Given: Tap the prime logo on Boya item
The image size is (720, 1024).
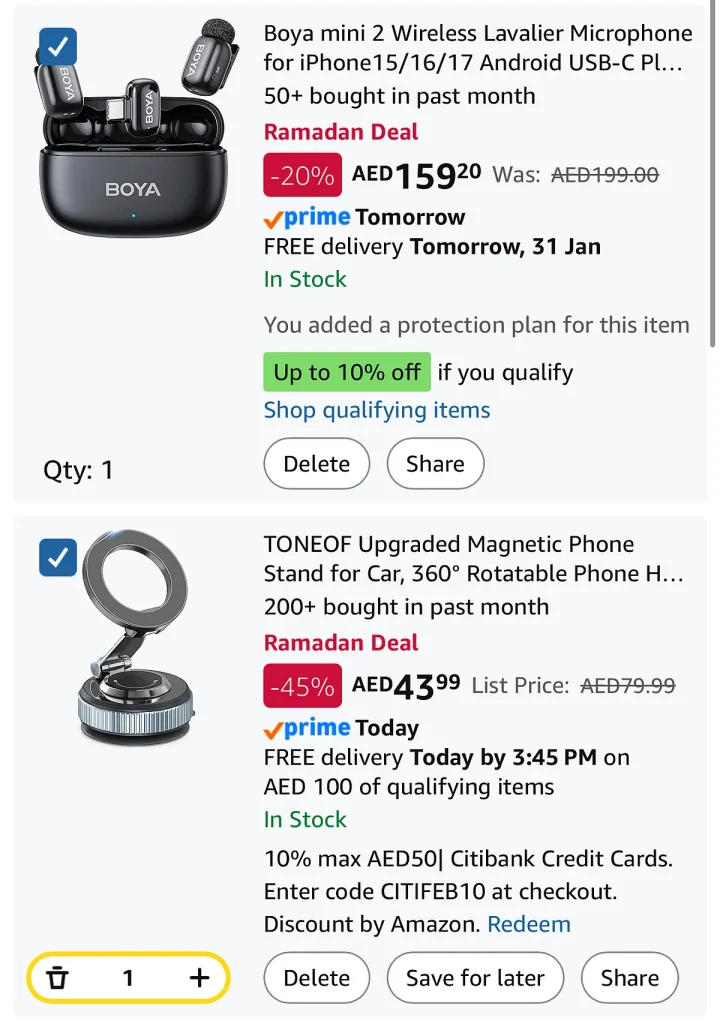Looking at the screenshot, I should (307, 217).
